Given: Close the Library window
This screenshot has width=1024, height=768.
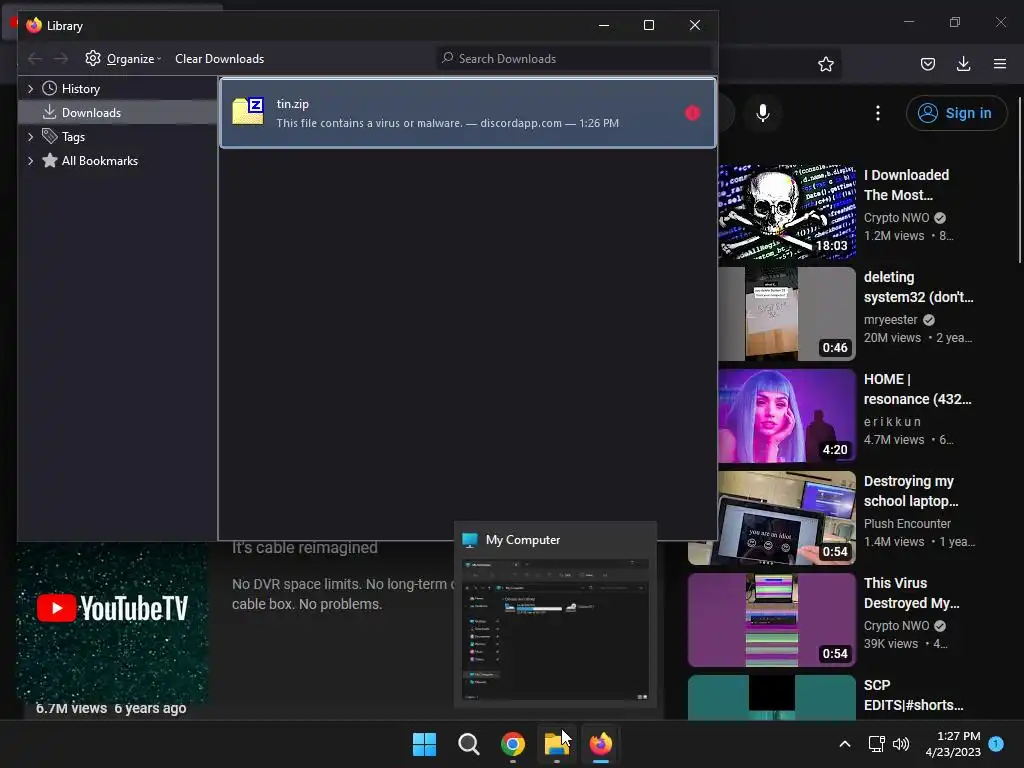Looking at the screenshot, I should click(695, 25).
